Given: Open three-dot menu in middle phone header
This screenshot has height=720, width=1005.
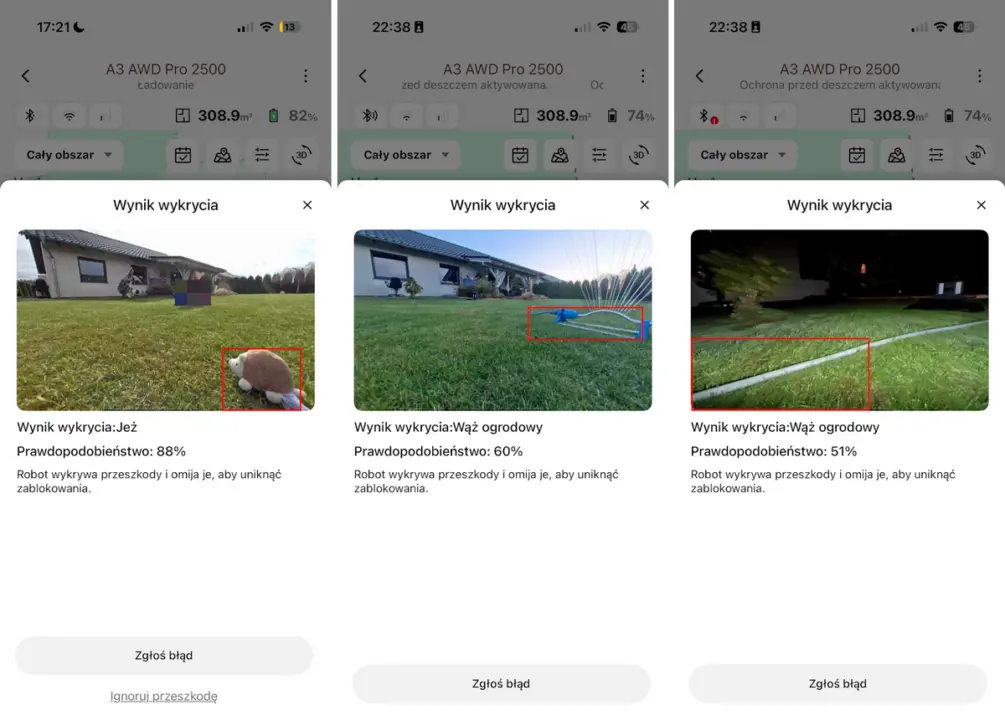Looking at the screenshot, I should (643, 76).
